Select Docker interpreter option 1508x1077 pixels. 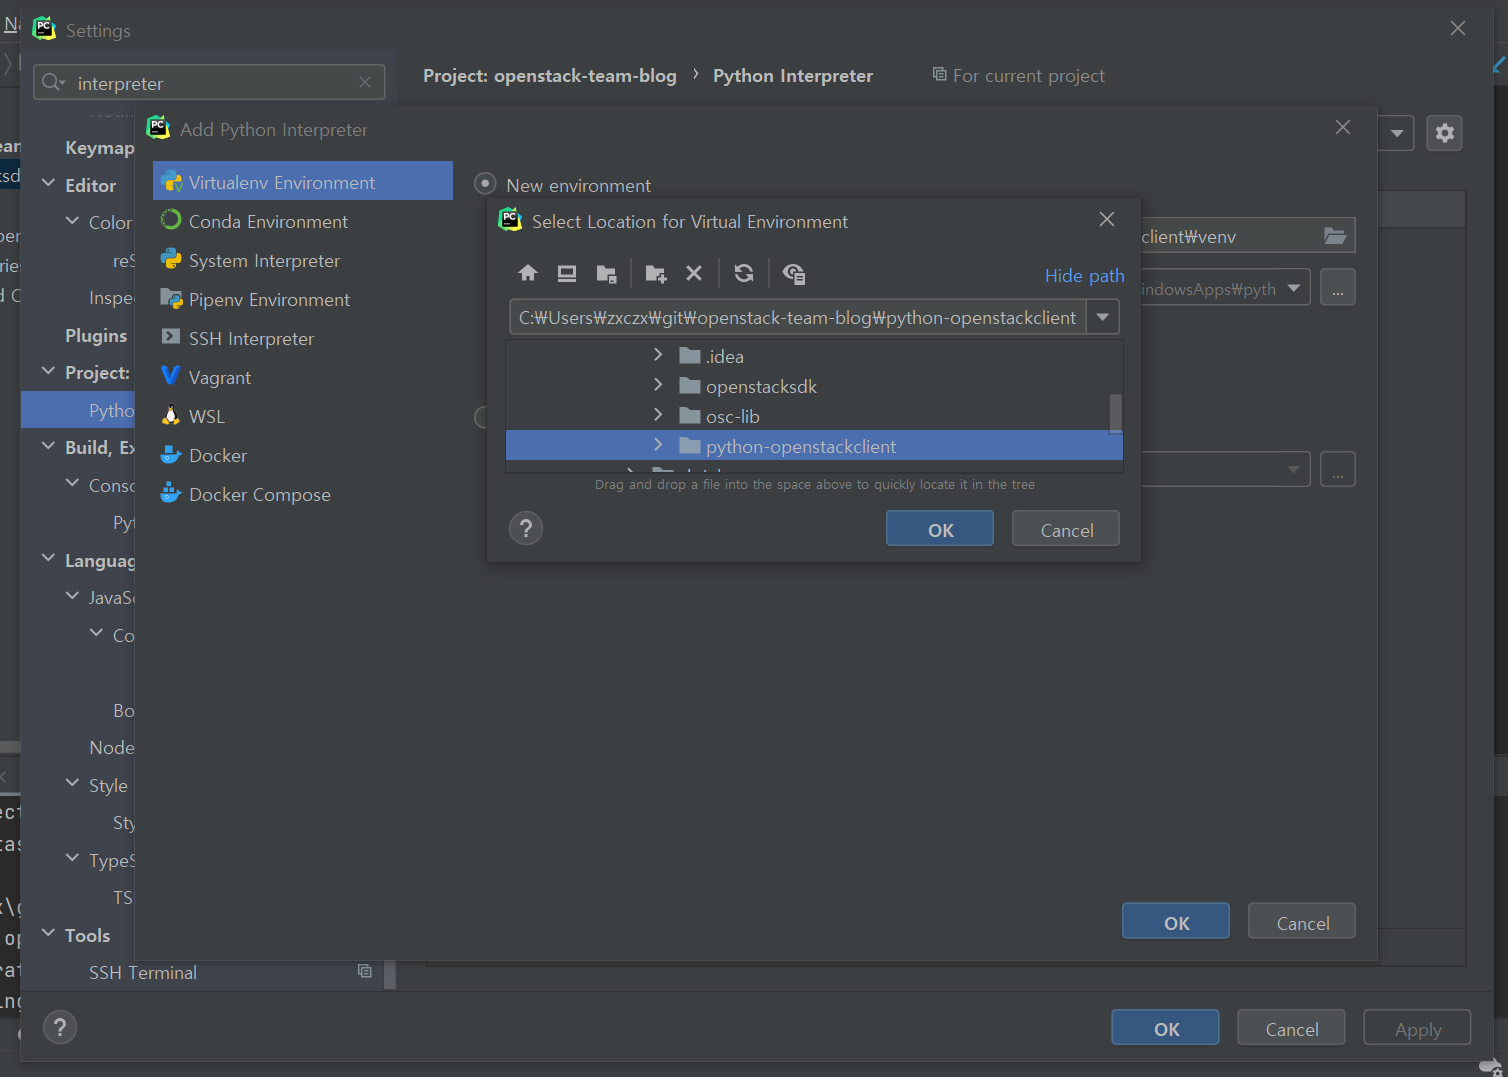point(303,455)
